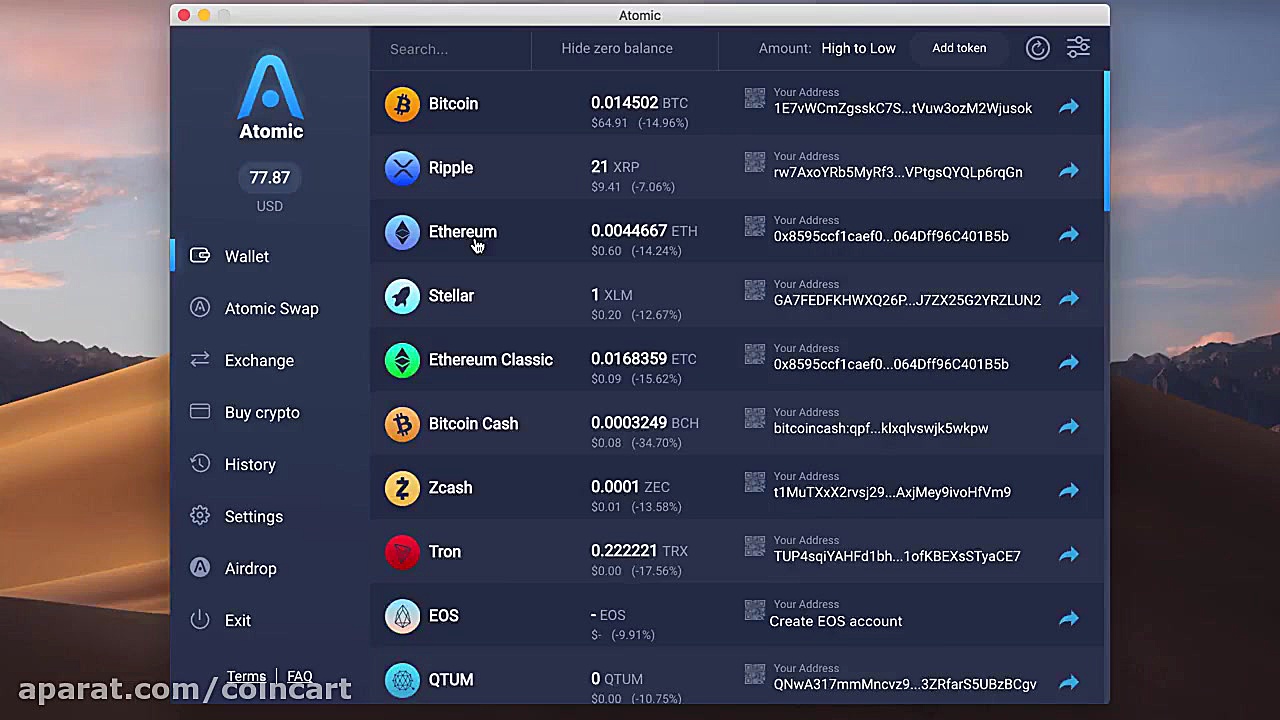Screen dimensions: 1280x720
Task: Open the Terms link
Action: 246,677
